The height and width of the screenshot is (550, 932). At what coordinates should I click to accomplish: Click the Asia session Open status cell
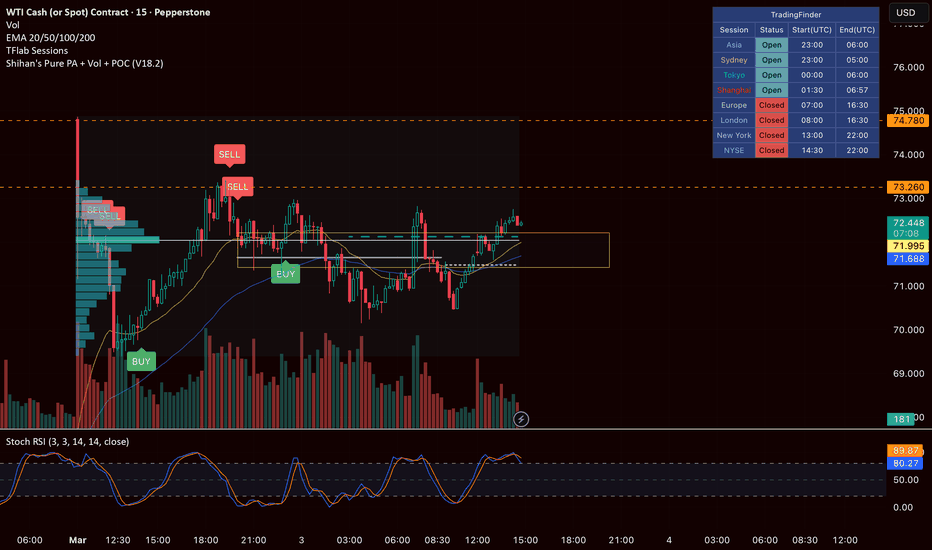pos(771,45)
